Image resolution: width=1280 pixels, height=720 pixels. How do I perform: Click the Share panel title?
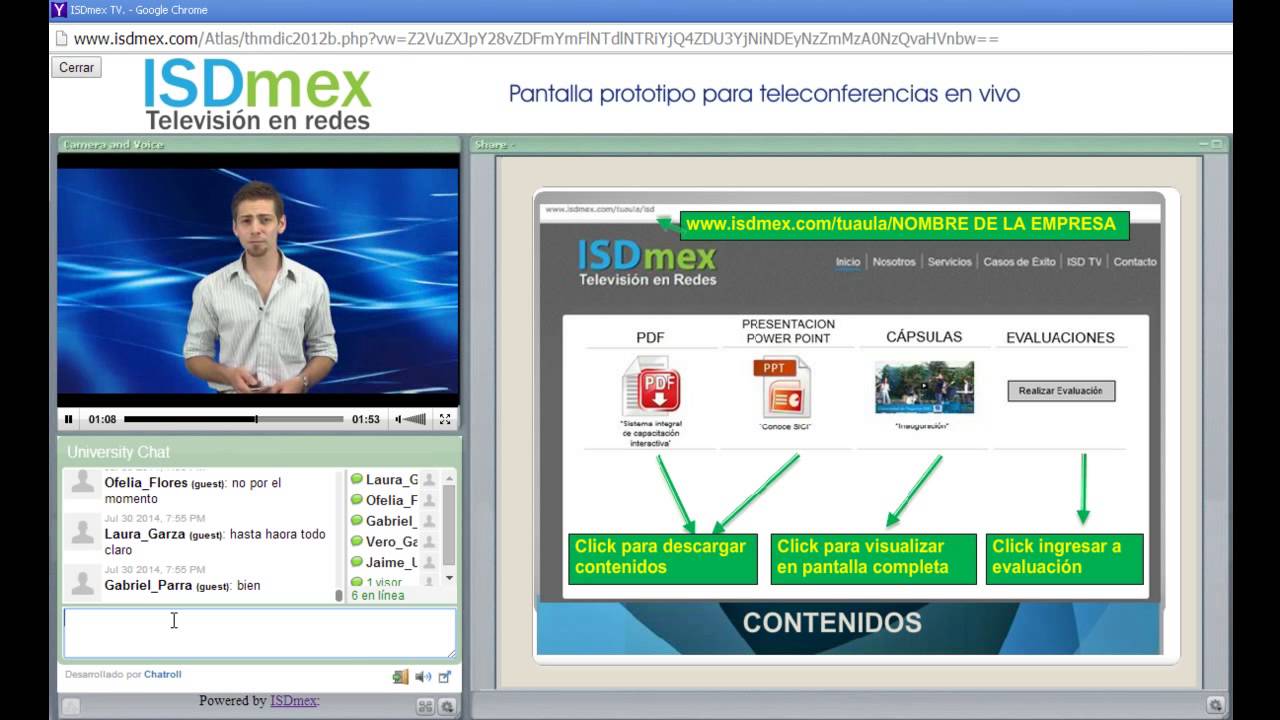(491, 145)
